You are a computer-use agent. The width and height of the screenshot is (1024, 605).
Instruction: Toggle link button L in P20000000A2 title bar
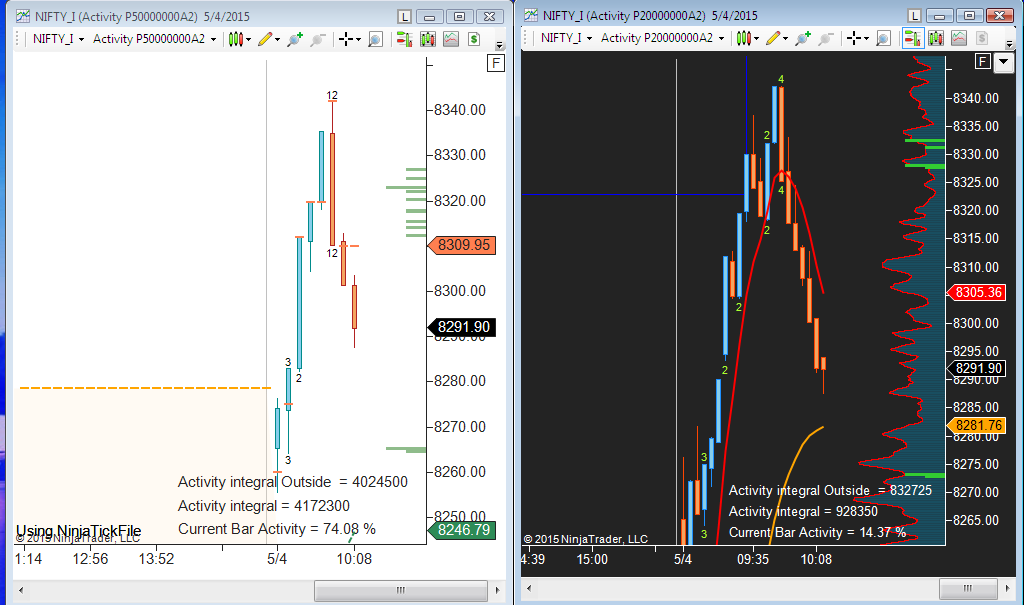pos(914,15)
